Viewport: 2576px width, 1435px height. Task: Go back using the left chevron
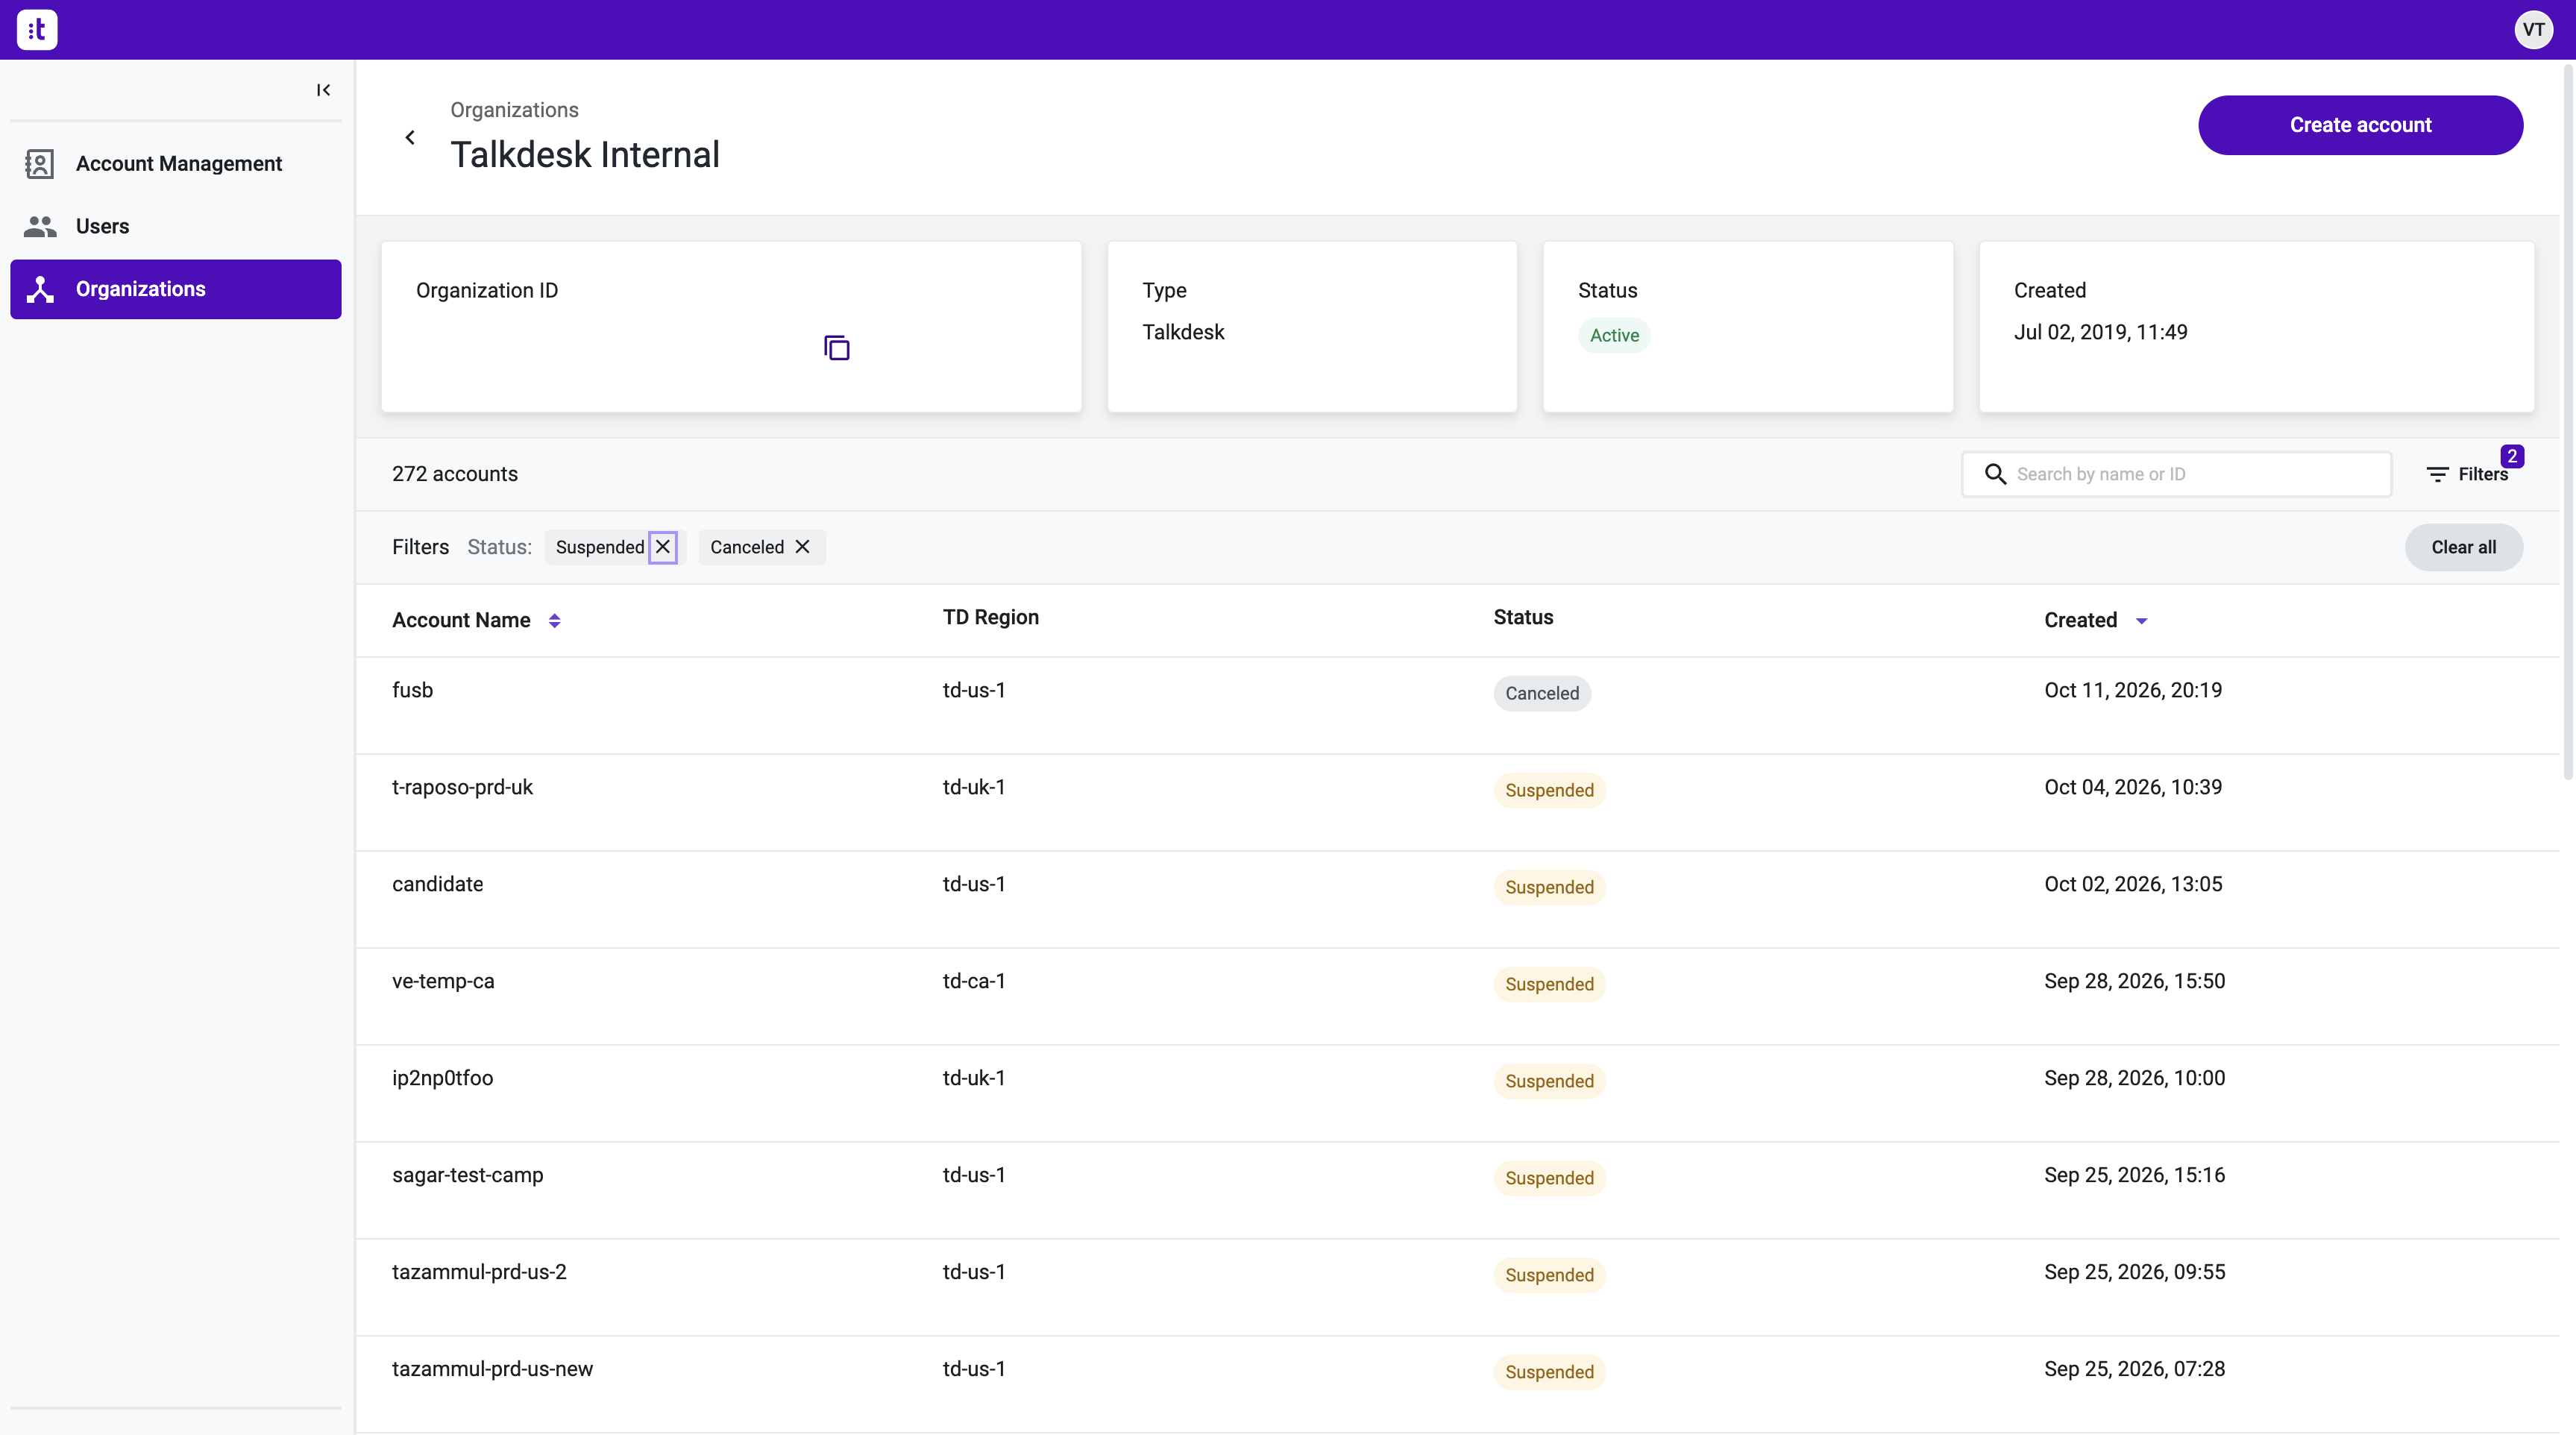410,137
